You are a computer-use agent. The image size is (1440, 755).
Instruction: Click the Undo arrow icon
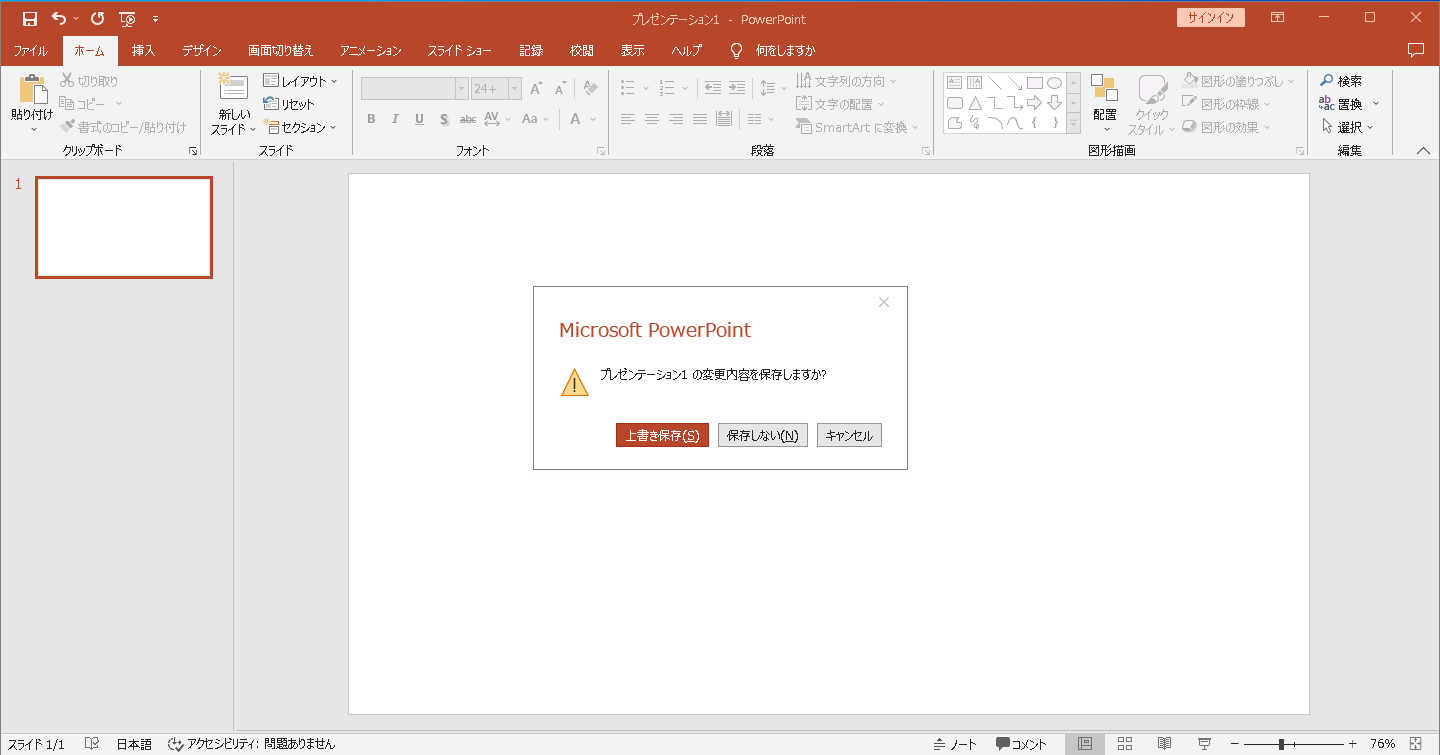(59, 19)
